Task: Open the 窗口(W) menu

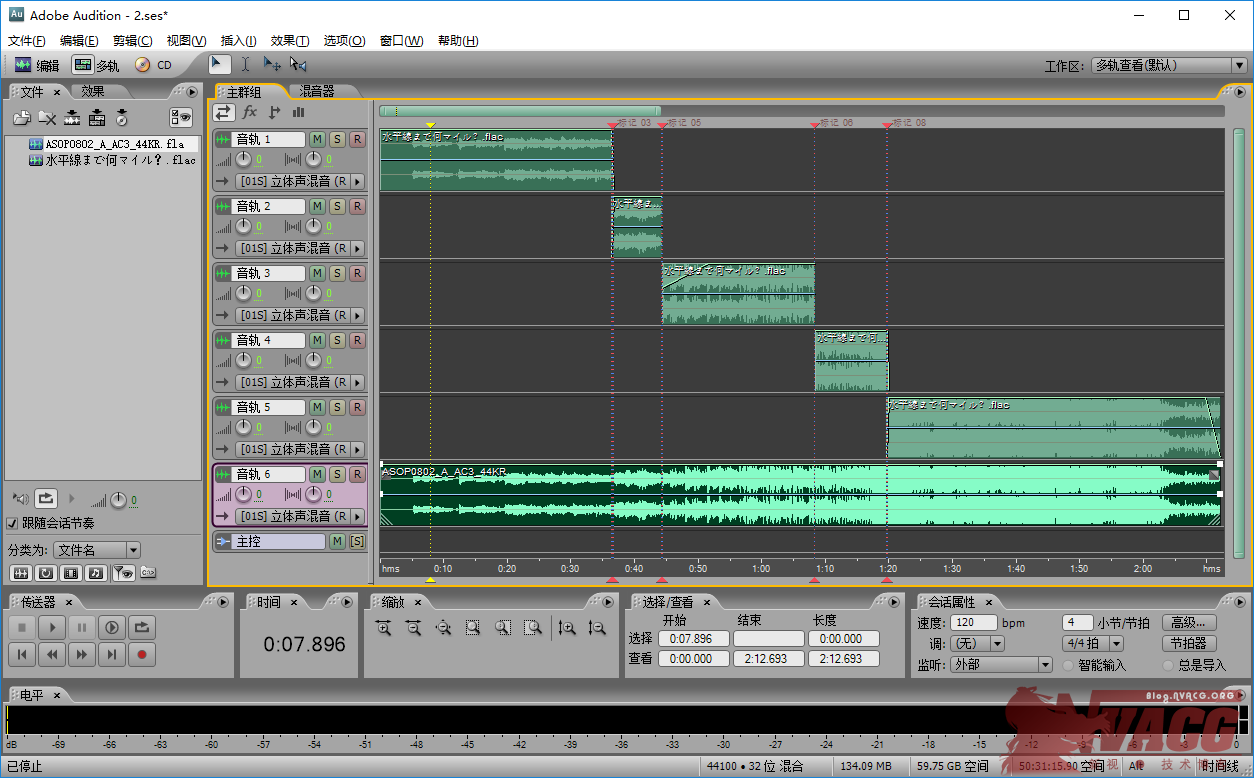Action: 401,41
